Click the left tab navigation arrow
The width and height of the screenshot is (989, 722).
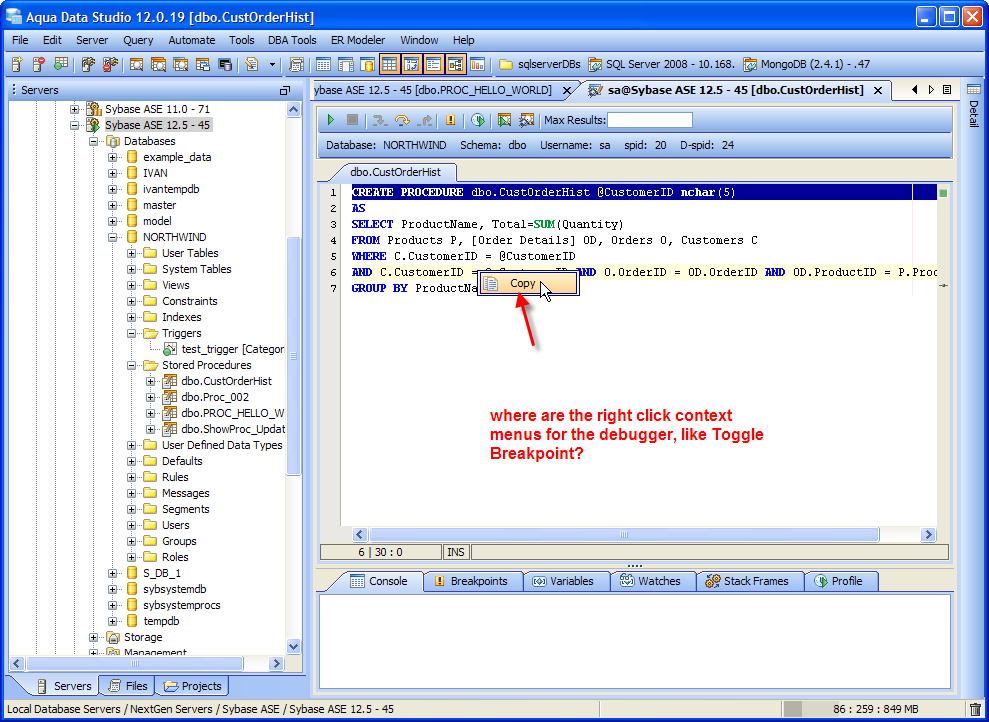tap(915, 90)
